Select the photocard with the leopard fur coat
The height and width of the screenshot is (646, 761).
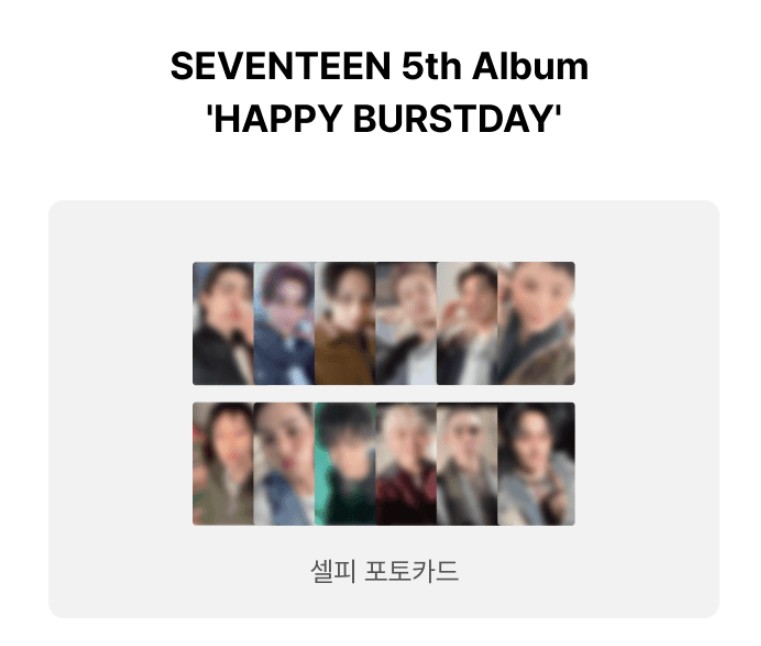pos(536,324)
